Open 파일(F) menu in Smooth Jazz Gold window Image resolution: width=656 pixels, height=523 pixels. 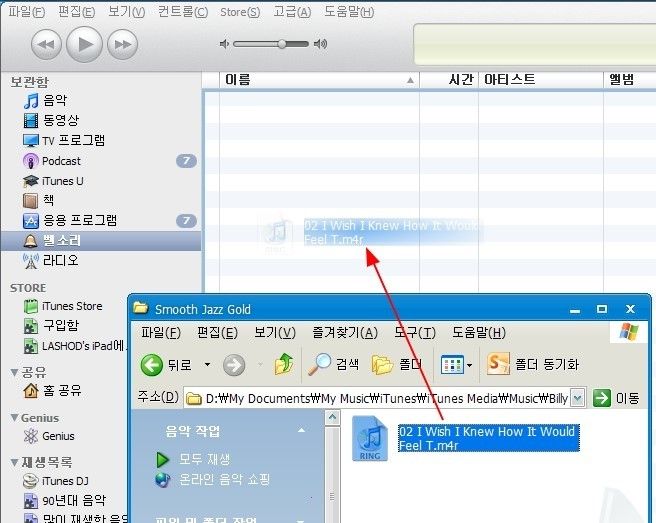(161, 333)
